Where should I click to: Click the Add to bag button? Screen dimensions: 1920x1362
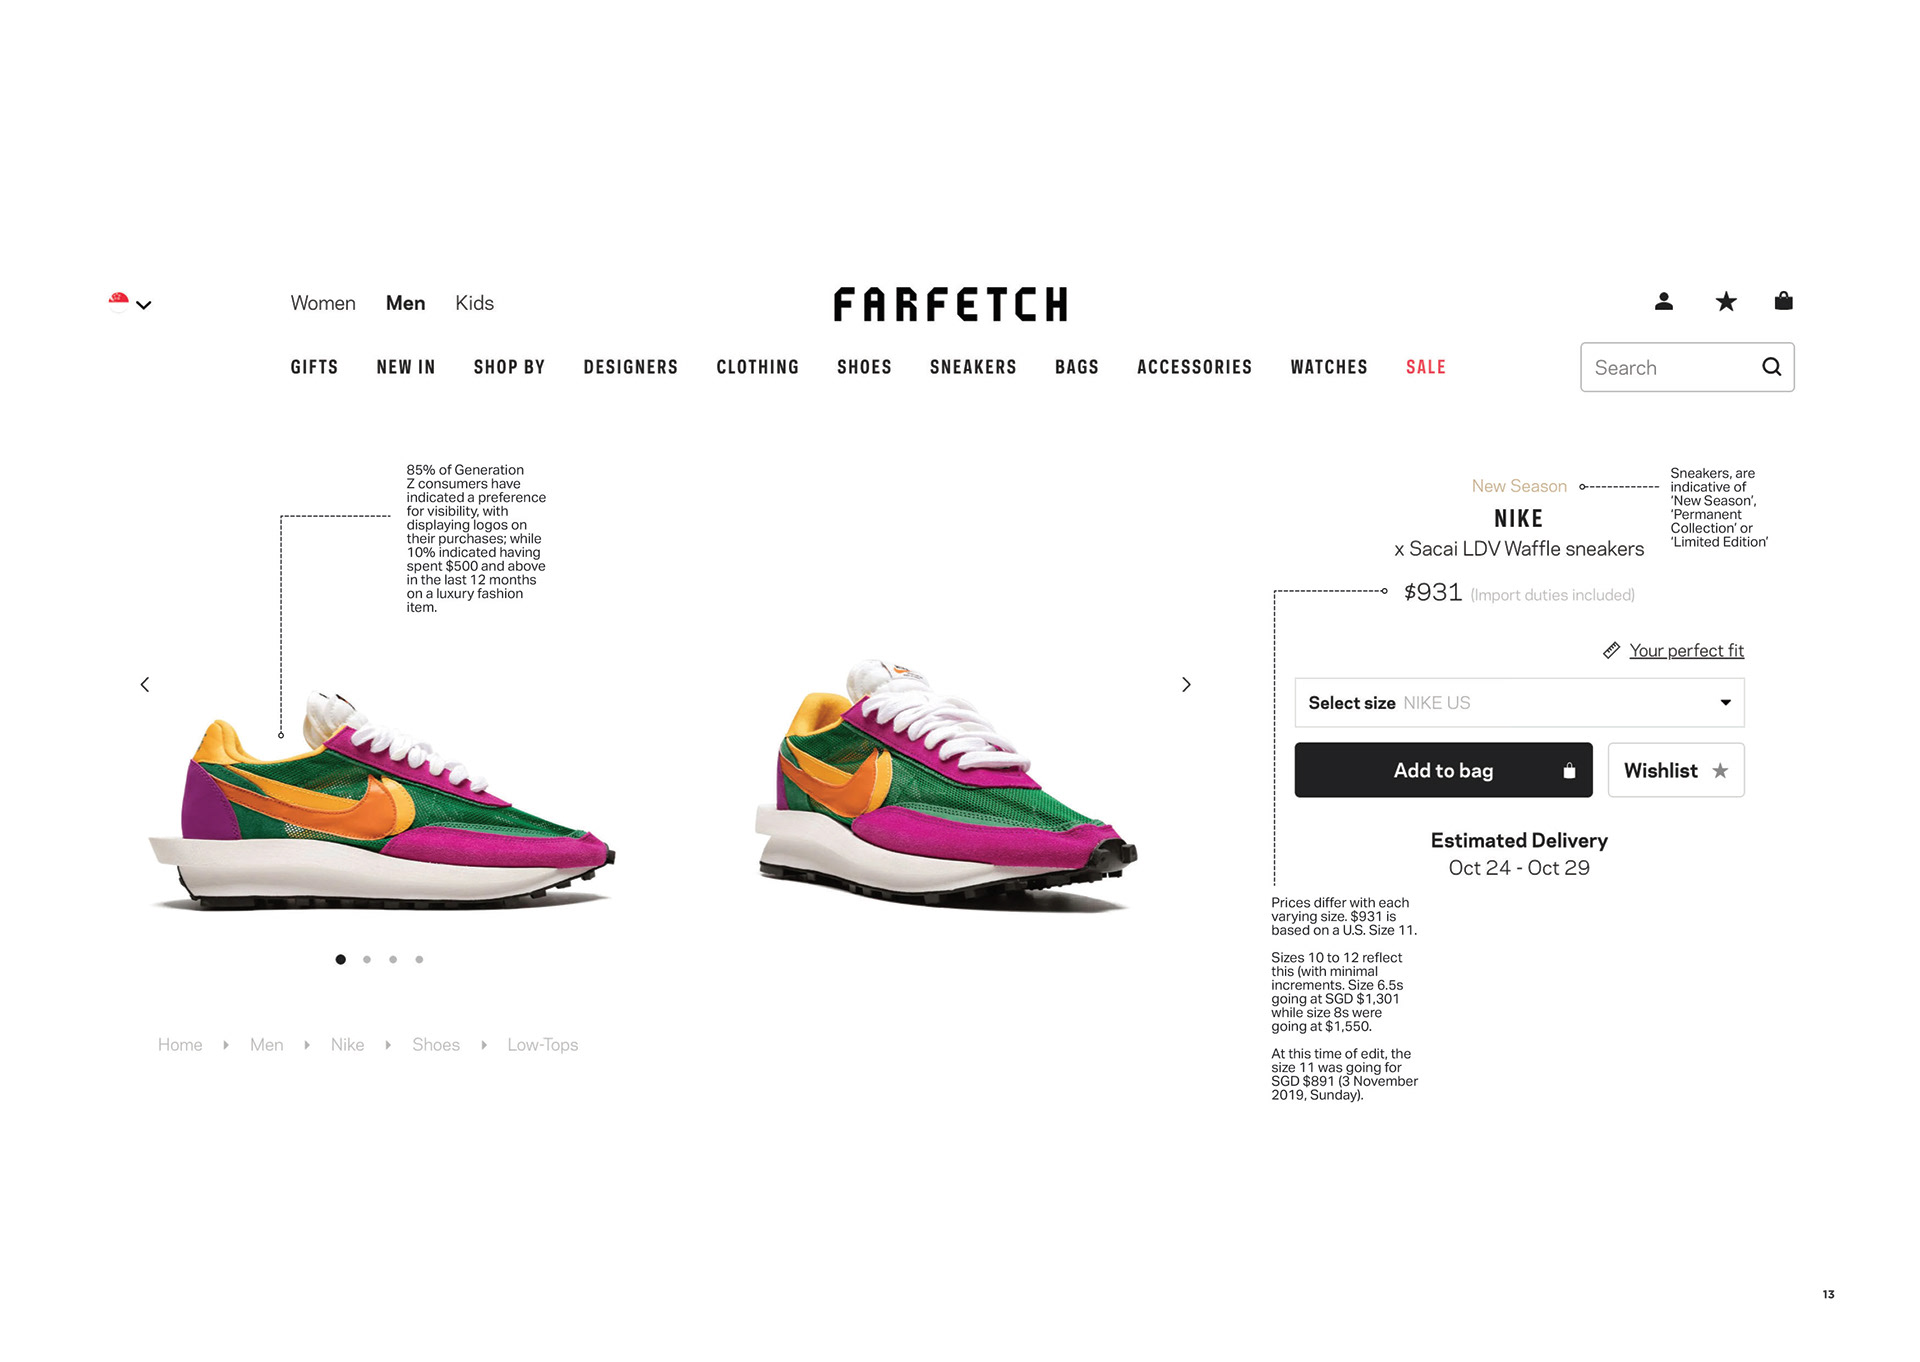1443,770
